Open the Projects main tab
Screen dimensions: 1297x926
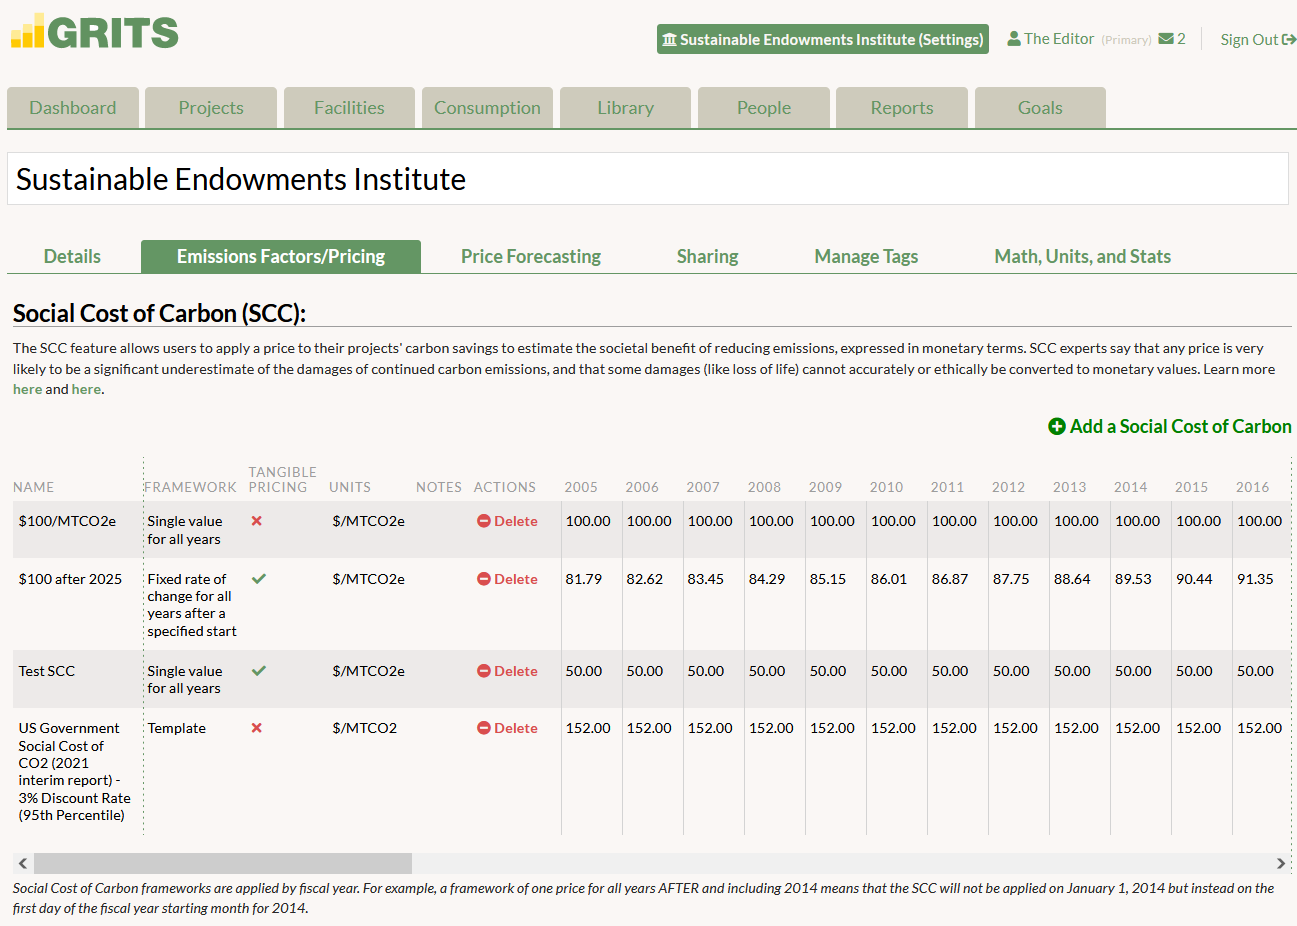pos(211,108)
